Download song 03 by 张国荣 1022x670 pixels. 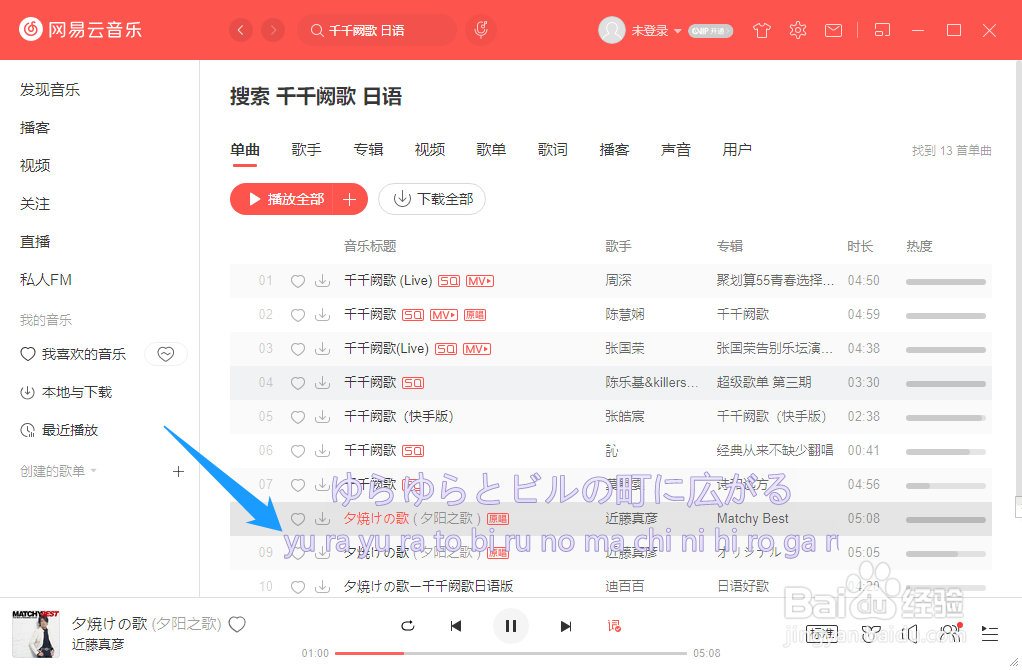click(x=323, y=349)
